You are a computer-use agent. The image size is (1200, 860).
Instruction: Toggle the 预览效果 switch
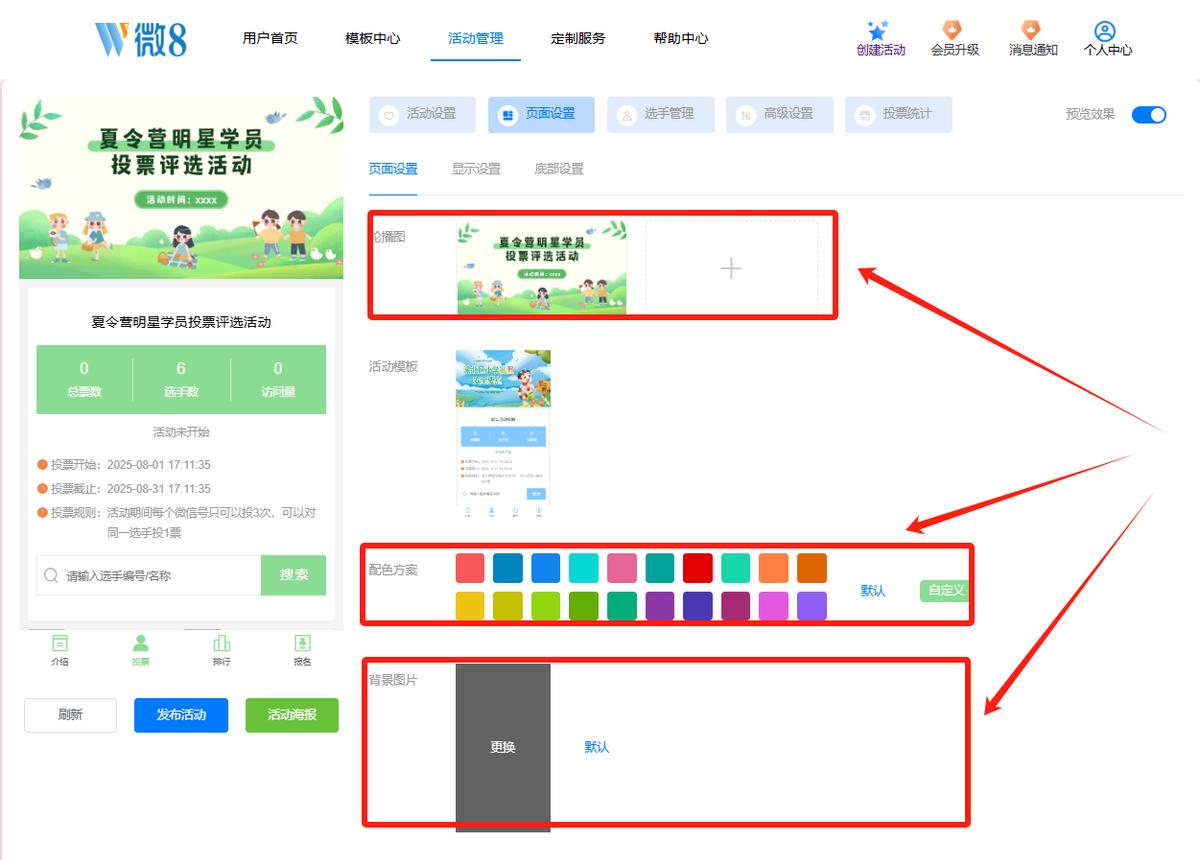[1149, 114]
